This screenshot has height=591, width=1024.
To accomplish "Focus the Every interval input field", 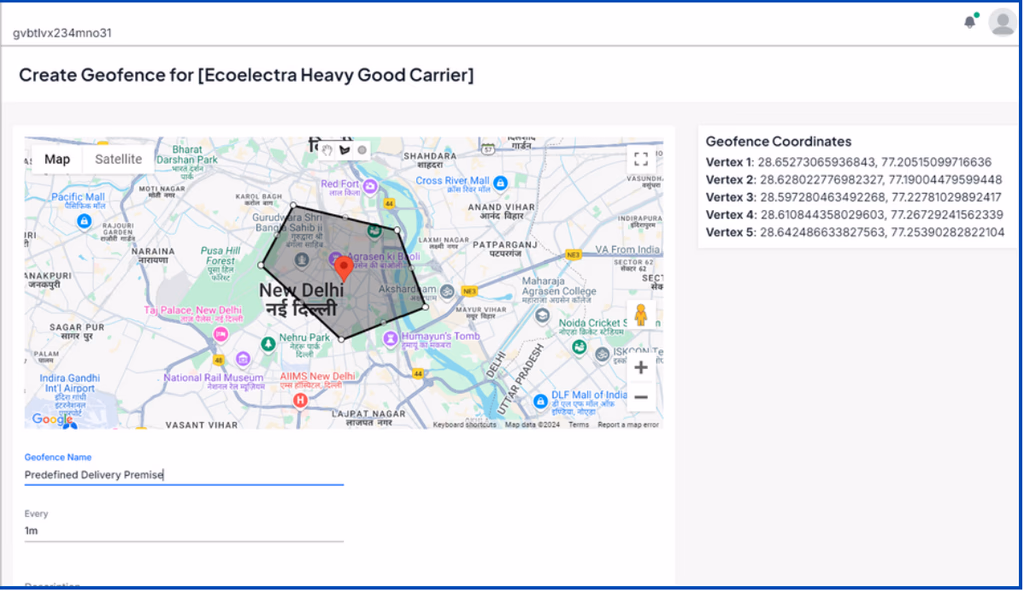I will [184, 531].
